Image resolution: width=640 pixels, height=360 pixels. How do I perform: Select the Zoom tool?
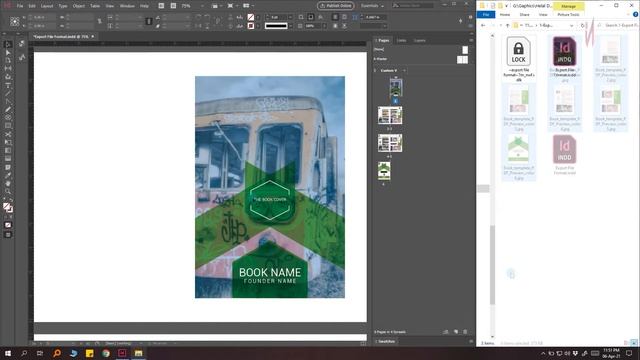8,191
